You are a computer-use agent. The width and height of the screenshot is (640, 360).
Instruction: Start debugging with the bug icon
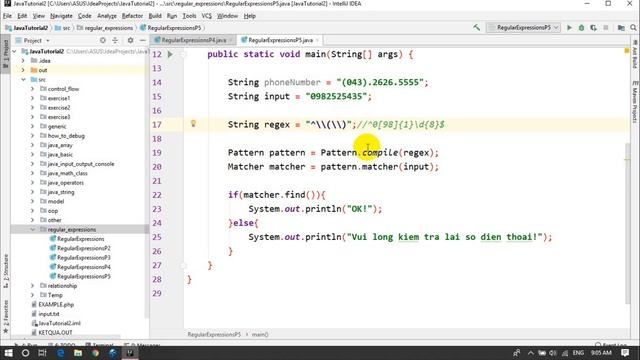581,28
